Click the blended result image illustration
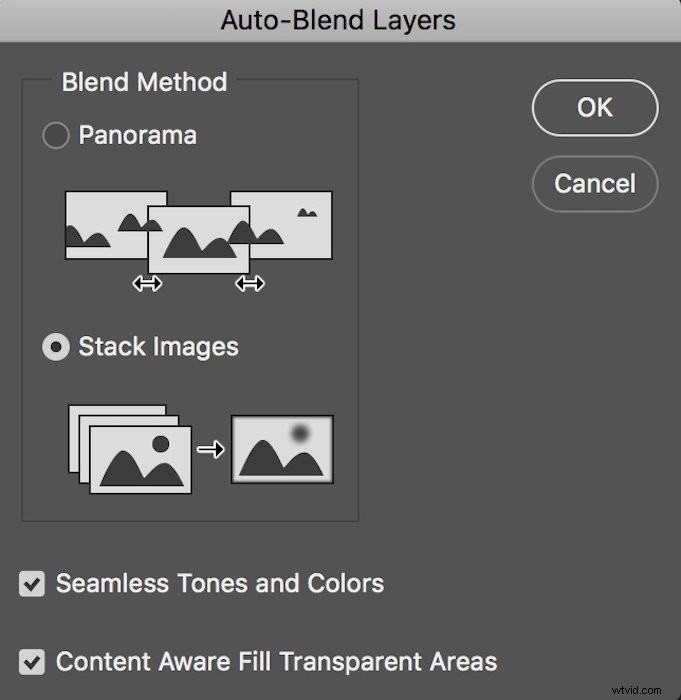 [282, 449]
